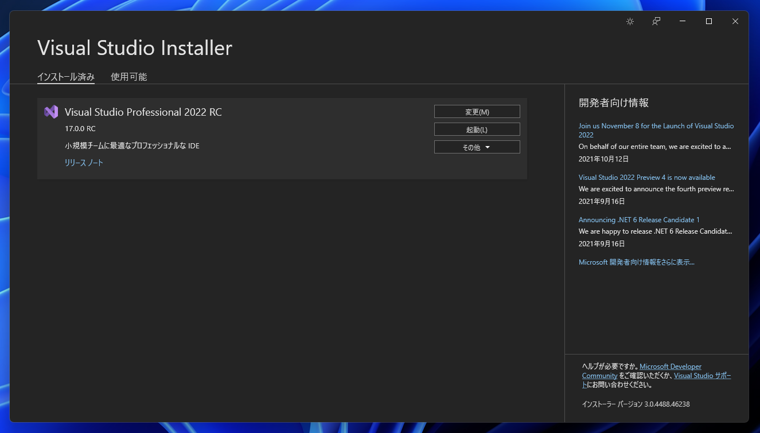Image resolution: width=760 pixels, height=433 pixels.
Task: Select the 'Visual Studio Professional 2022 RC' title text
Action: coord(143,112)
